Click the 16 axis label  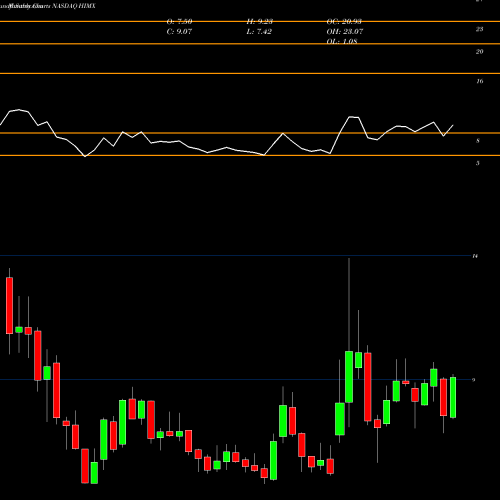tap(479, 81)
